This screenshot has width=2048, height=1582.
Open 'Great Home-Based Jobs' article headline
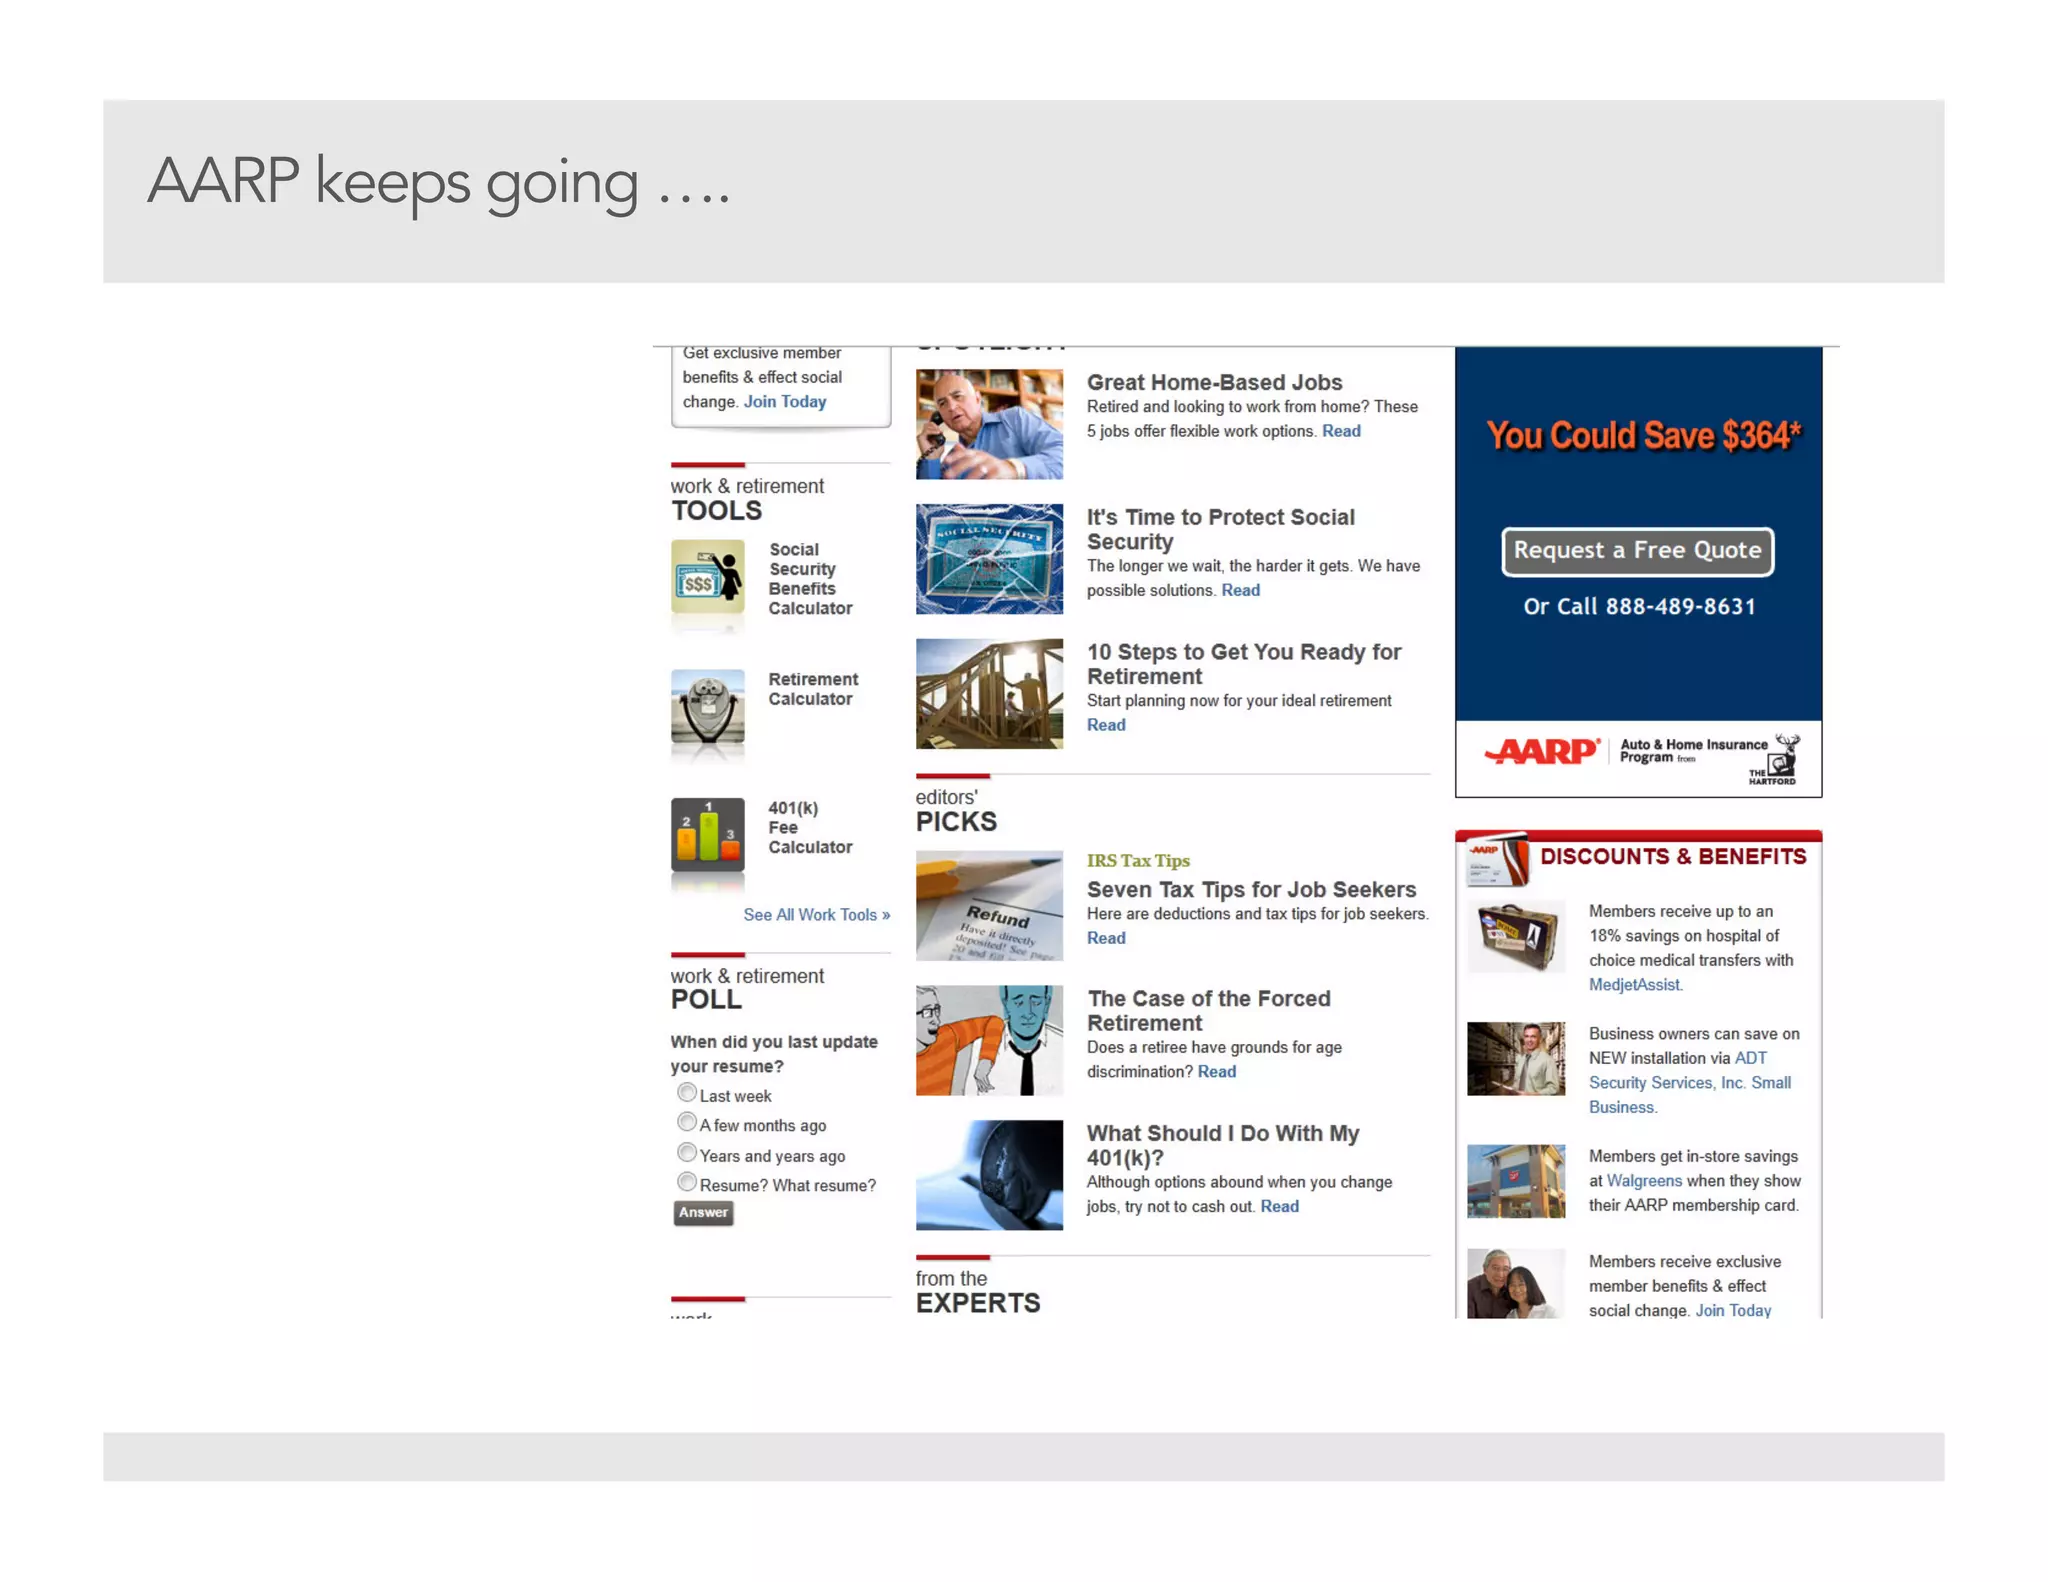tap(1214, 382)
